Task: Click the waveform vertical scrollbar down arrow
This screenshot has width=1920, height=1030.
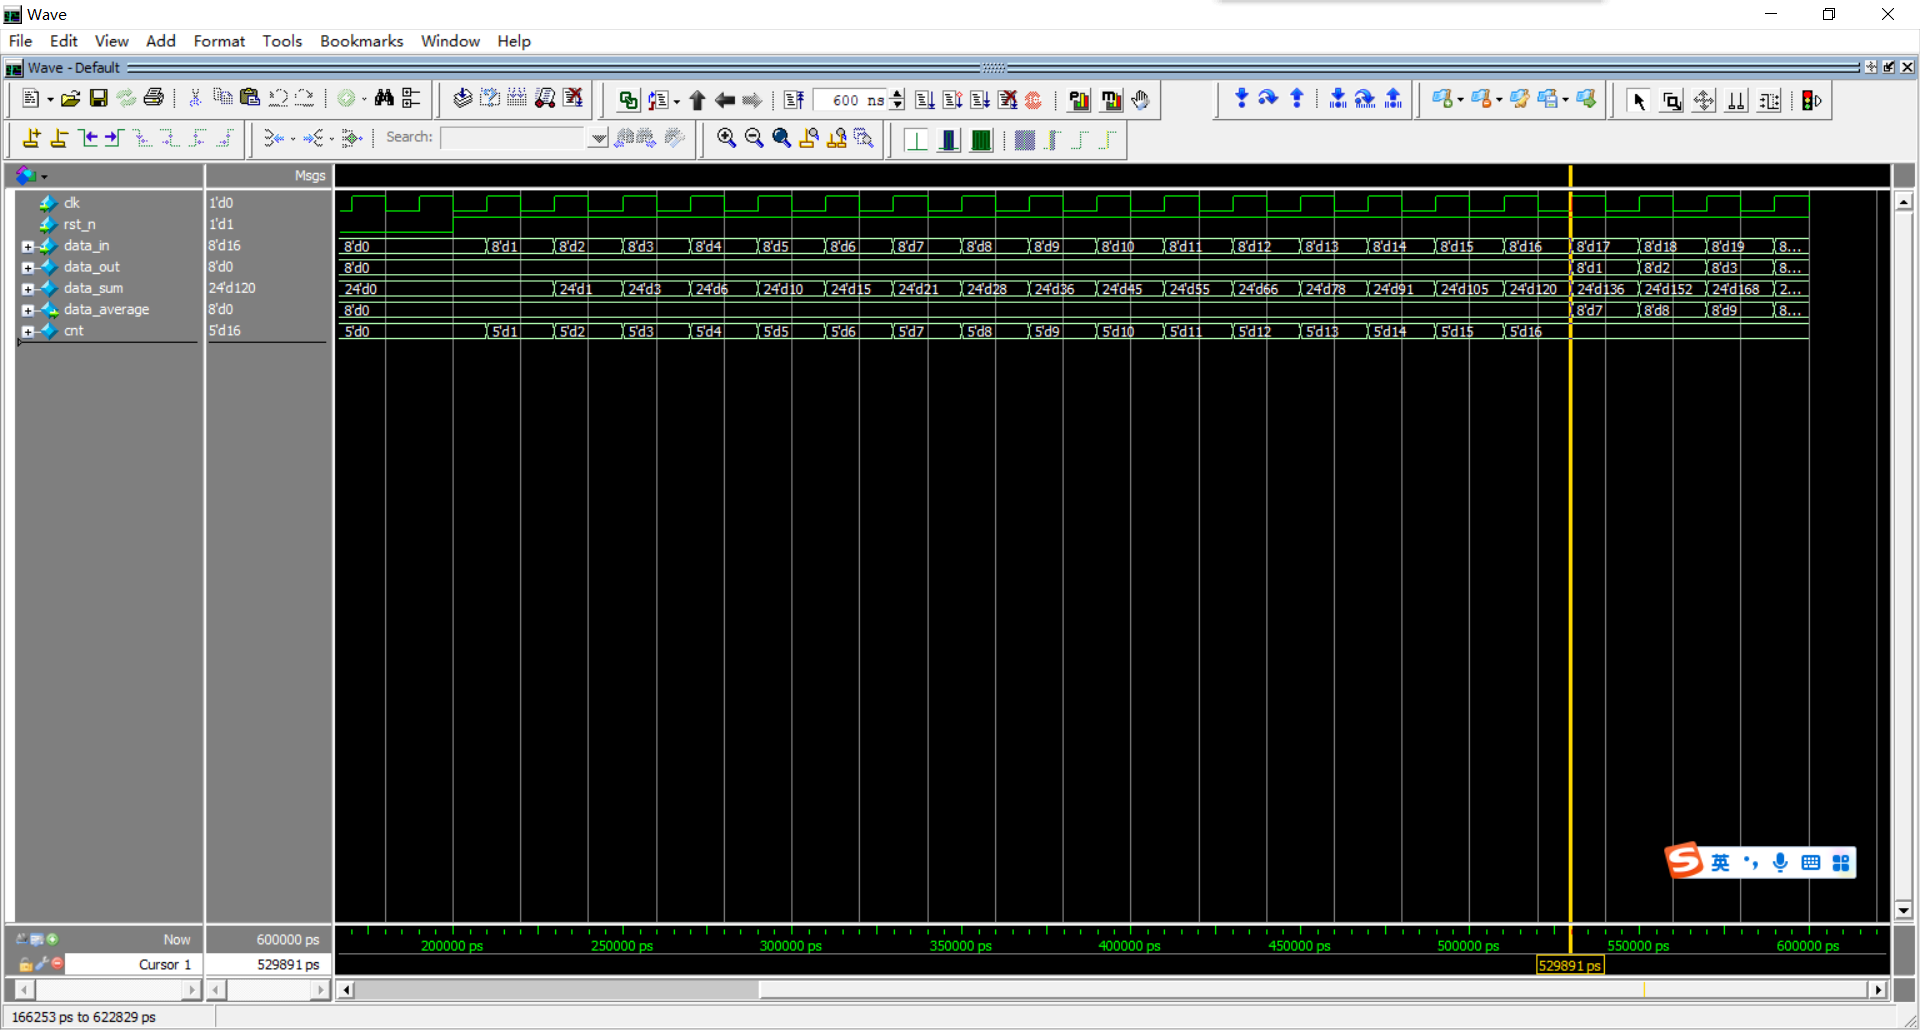Action: 1903,911
